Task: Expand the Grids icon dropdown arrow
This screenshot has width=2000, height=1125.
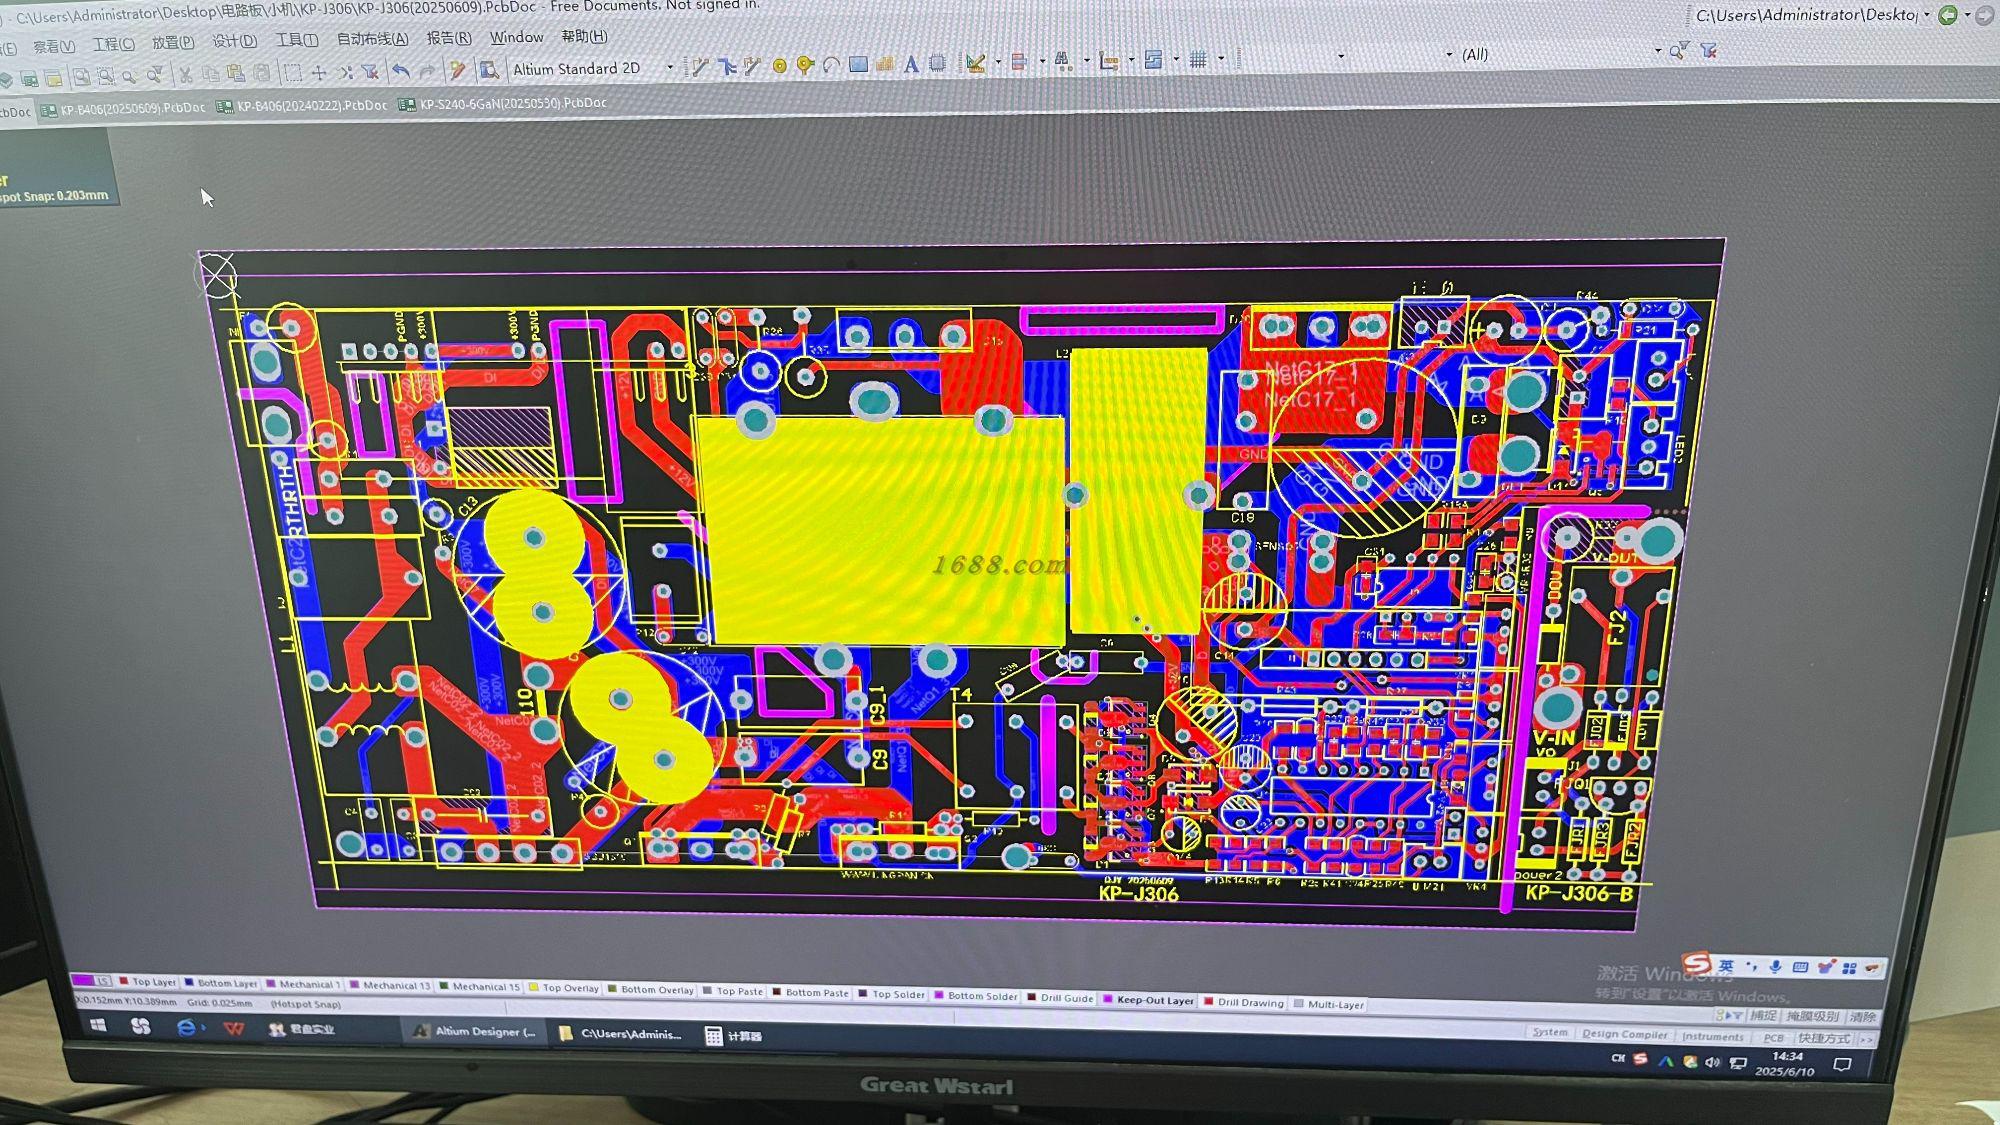Action: pos(1220,59)
